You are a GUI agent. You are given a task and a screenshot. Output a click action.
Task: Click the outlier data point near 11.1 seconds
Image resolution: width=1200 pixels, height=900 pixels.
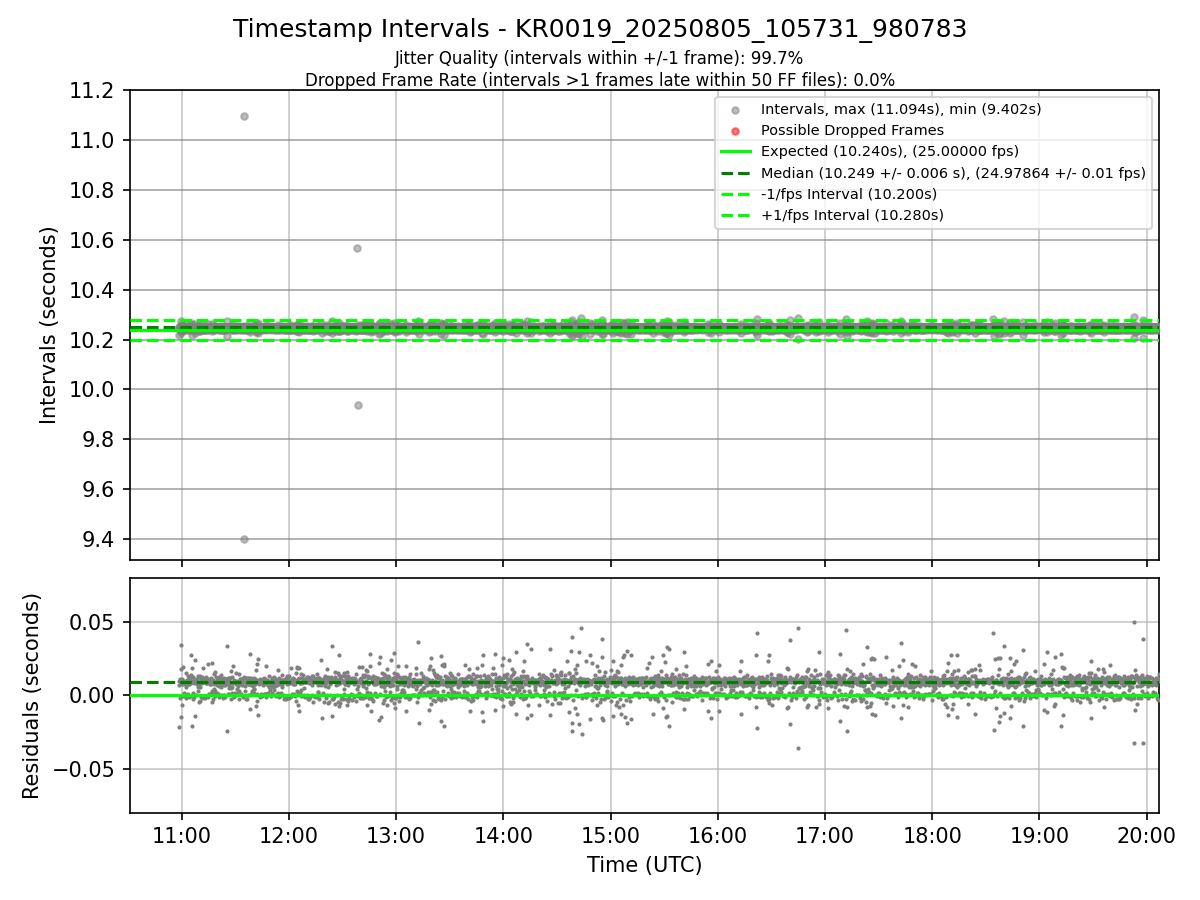tap(244, 116)
